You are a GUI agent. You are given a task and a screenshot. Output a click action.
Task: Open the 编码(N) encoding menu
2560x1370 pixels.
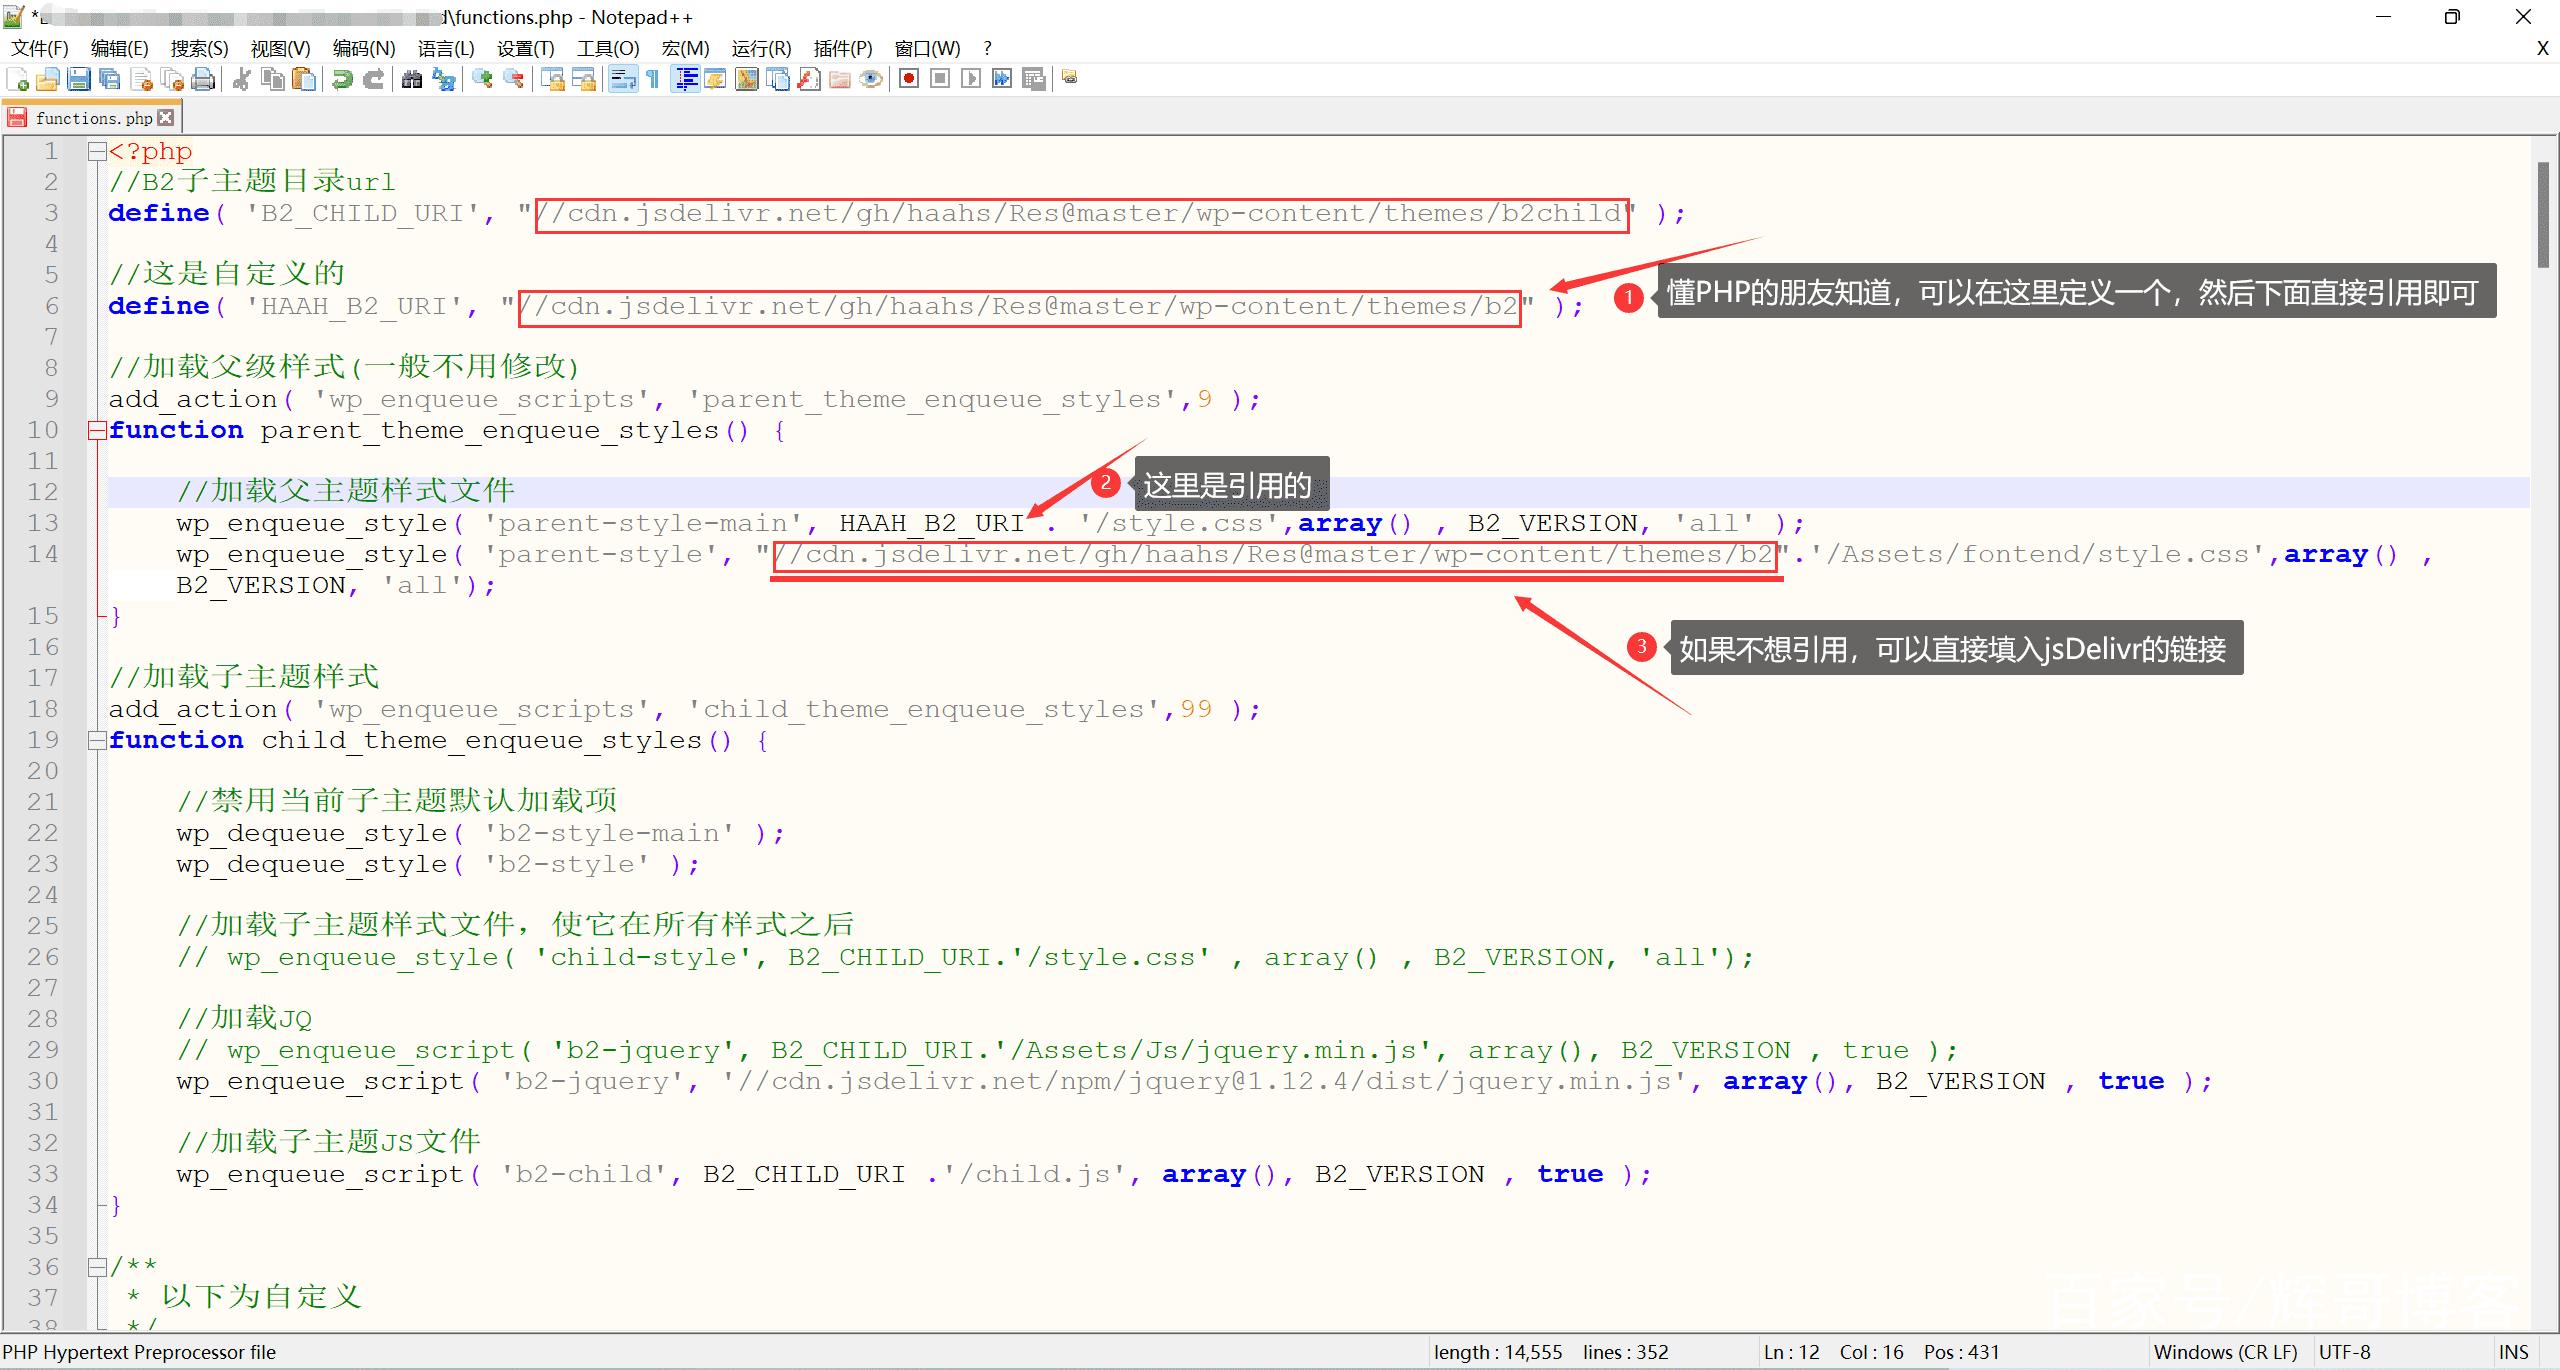(363, 48)
